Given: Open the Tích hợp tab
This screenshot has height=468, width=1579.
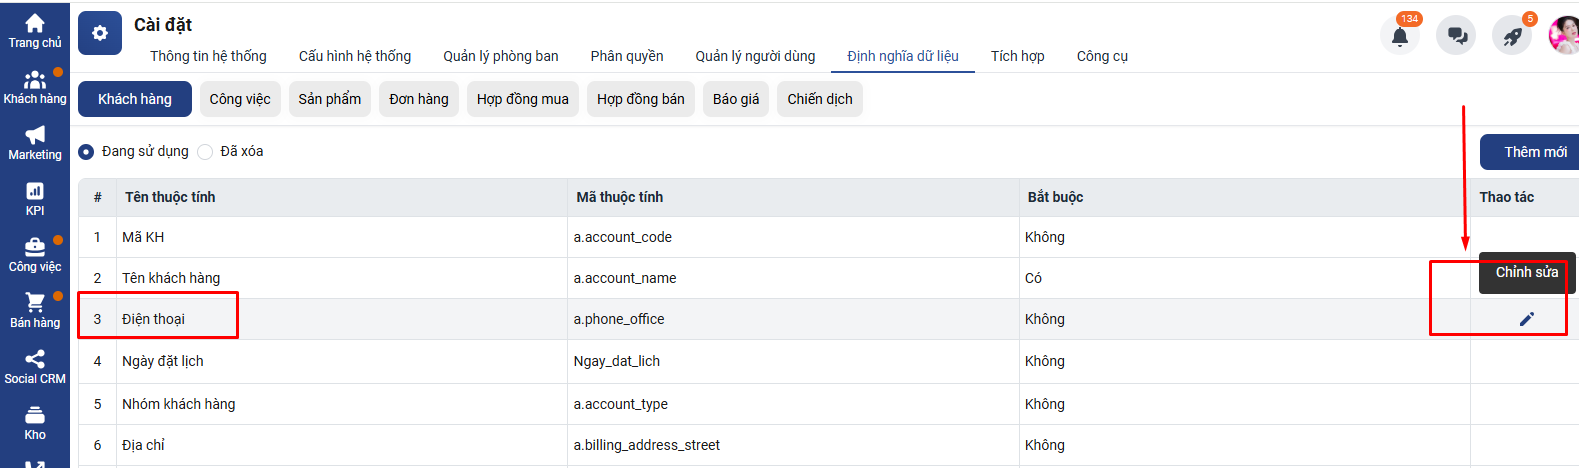Looking at the screenshot, I should click(x=1017, y=56).
